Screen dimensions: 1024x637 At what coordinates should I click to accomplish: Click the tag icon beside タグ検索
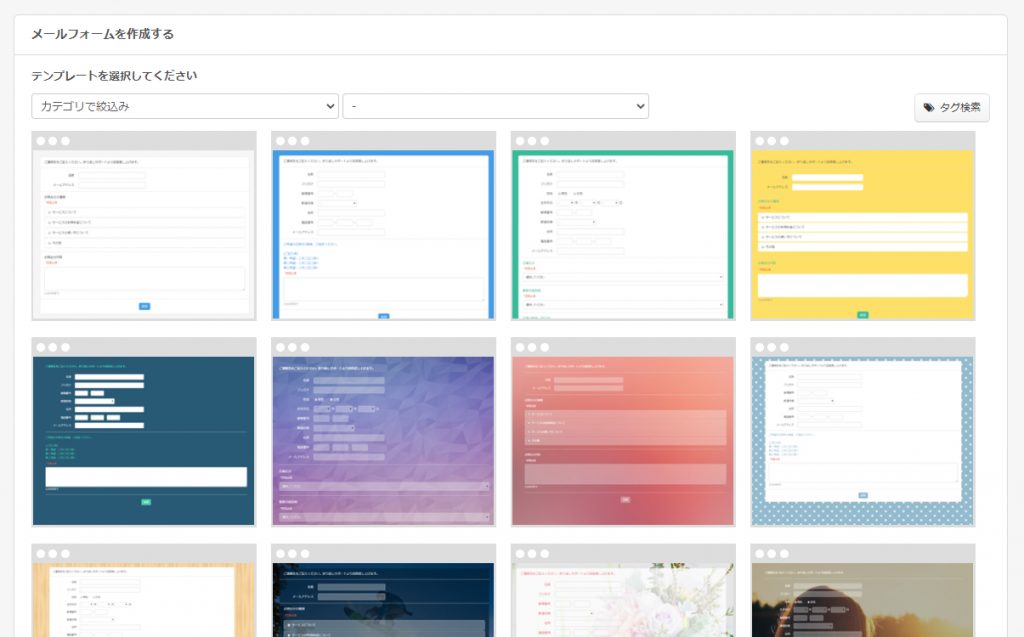click(929, 108)
